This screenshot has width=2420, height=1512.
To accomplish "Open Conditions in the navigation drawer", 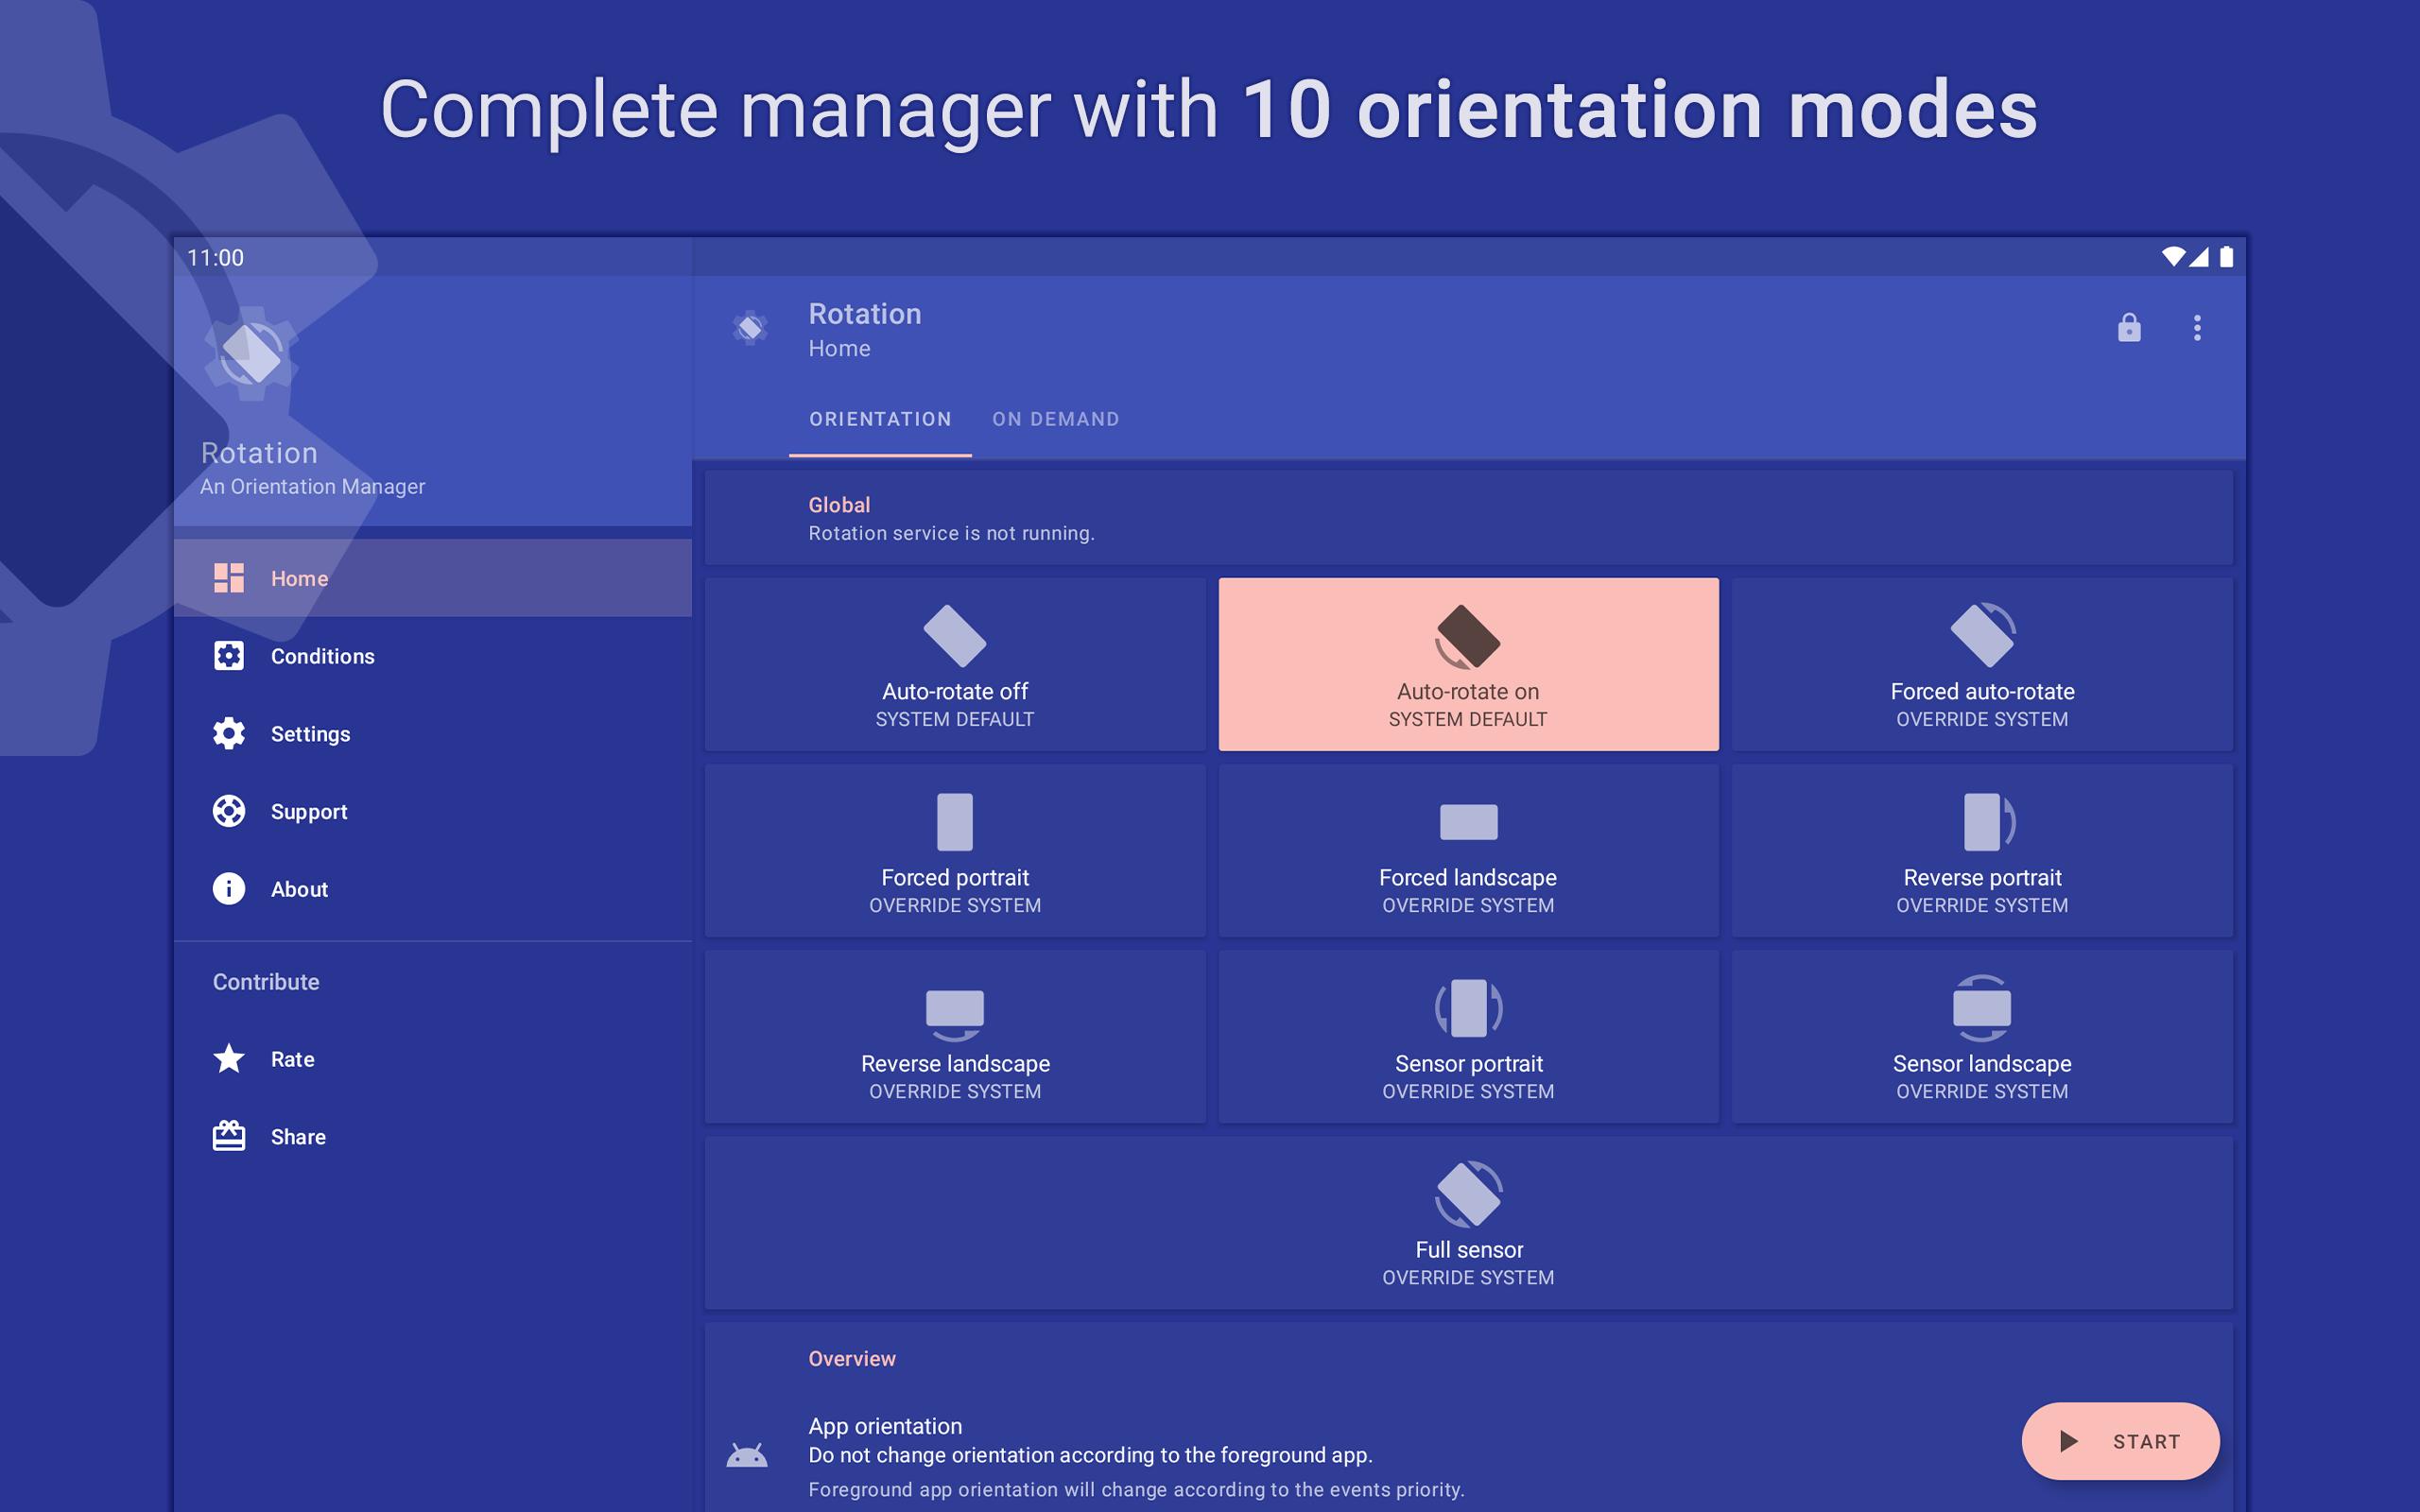I will point(433,656).
